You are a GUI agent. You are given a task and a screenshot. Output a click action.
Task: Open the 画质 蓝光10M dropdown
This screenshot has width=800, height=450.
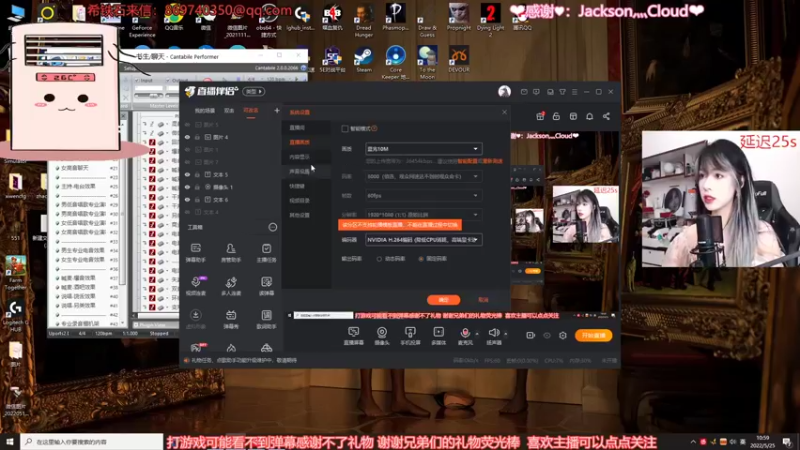click(x=423, y=149)
